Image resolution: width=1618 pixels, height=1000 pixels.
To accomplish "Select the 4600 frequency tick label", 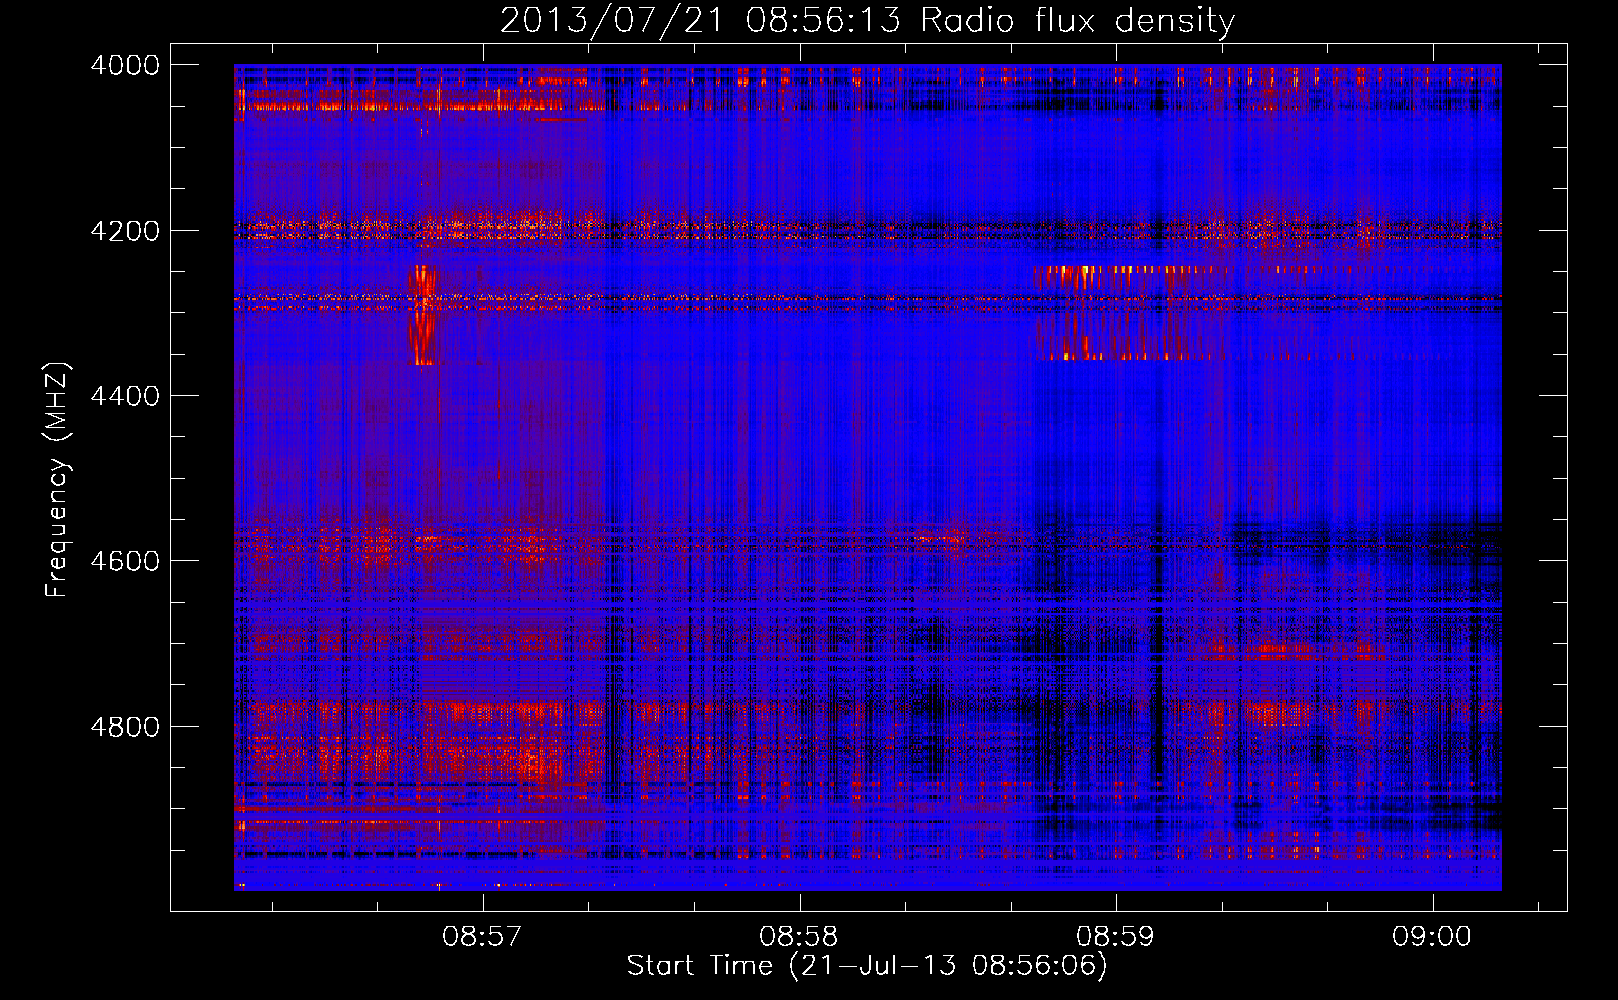I will (125, 561).
